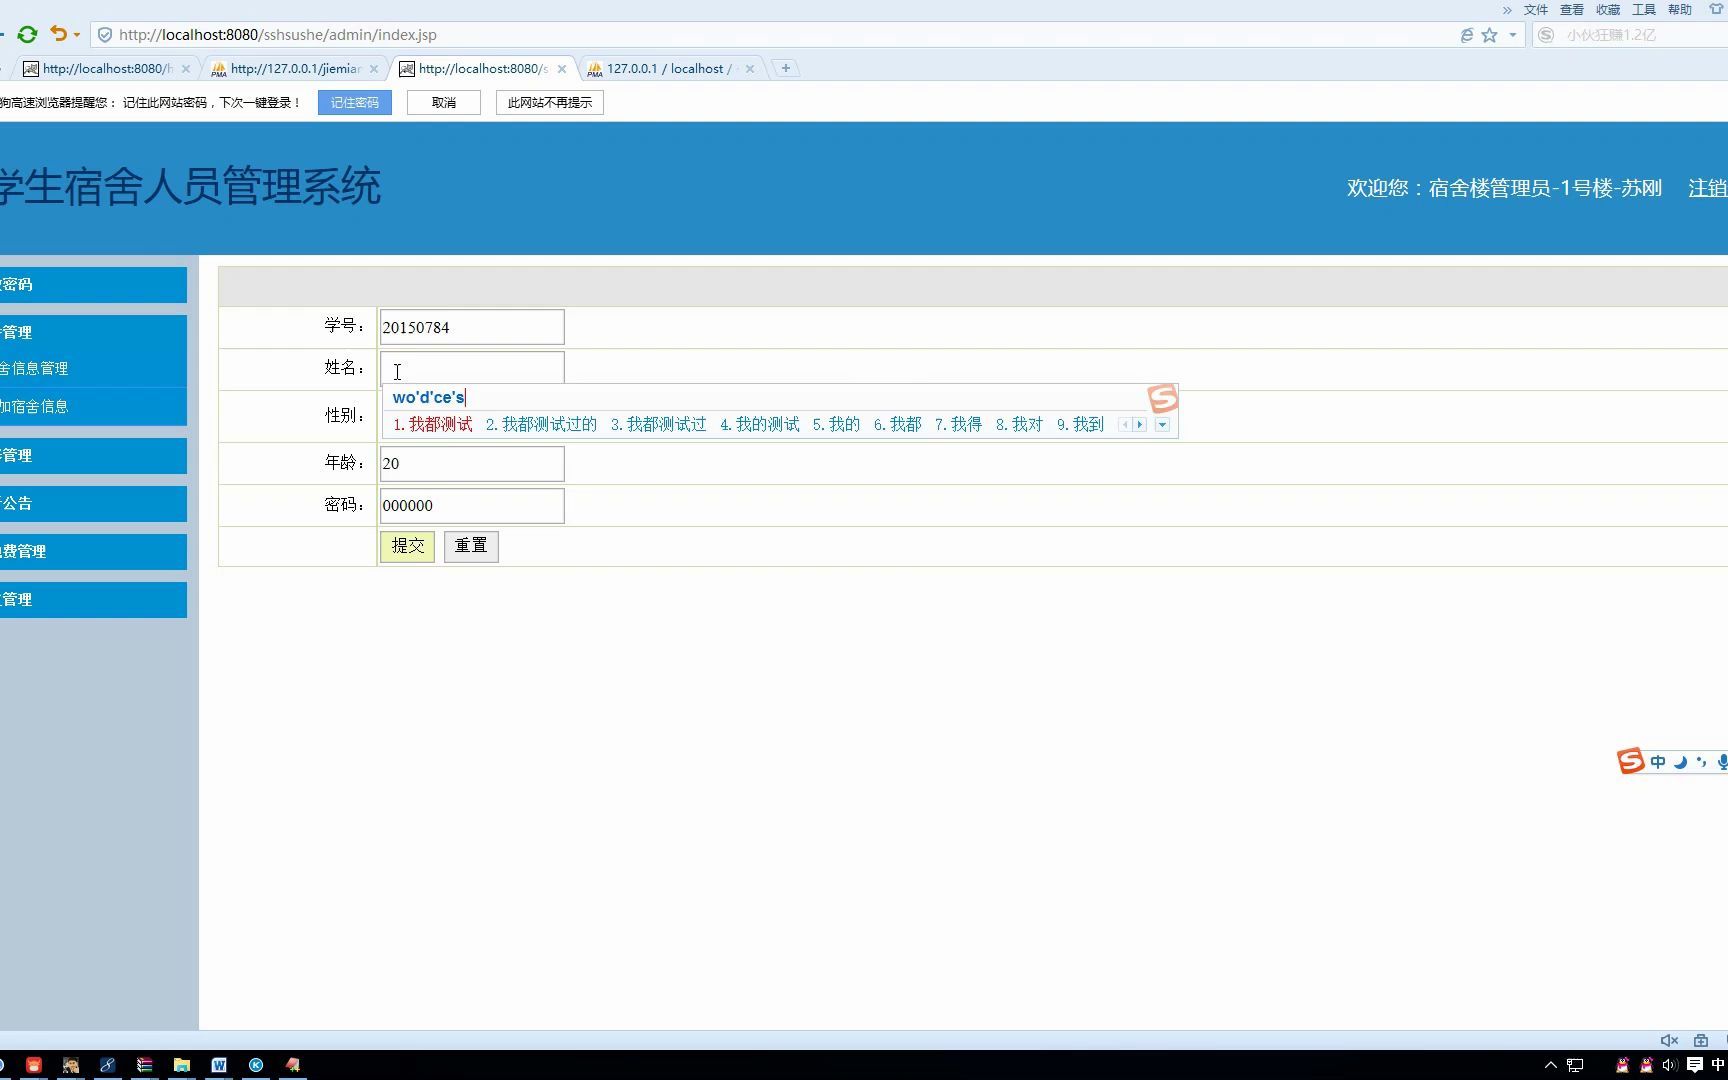This screenshot has width=1728, height=1080.
Task: Click the IE compatibility mode icon
Action: (x=1466, y=35)
